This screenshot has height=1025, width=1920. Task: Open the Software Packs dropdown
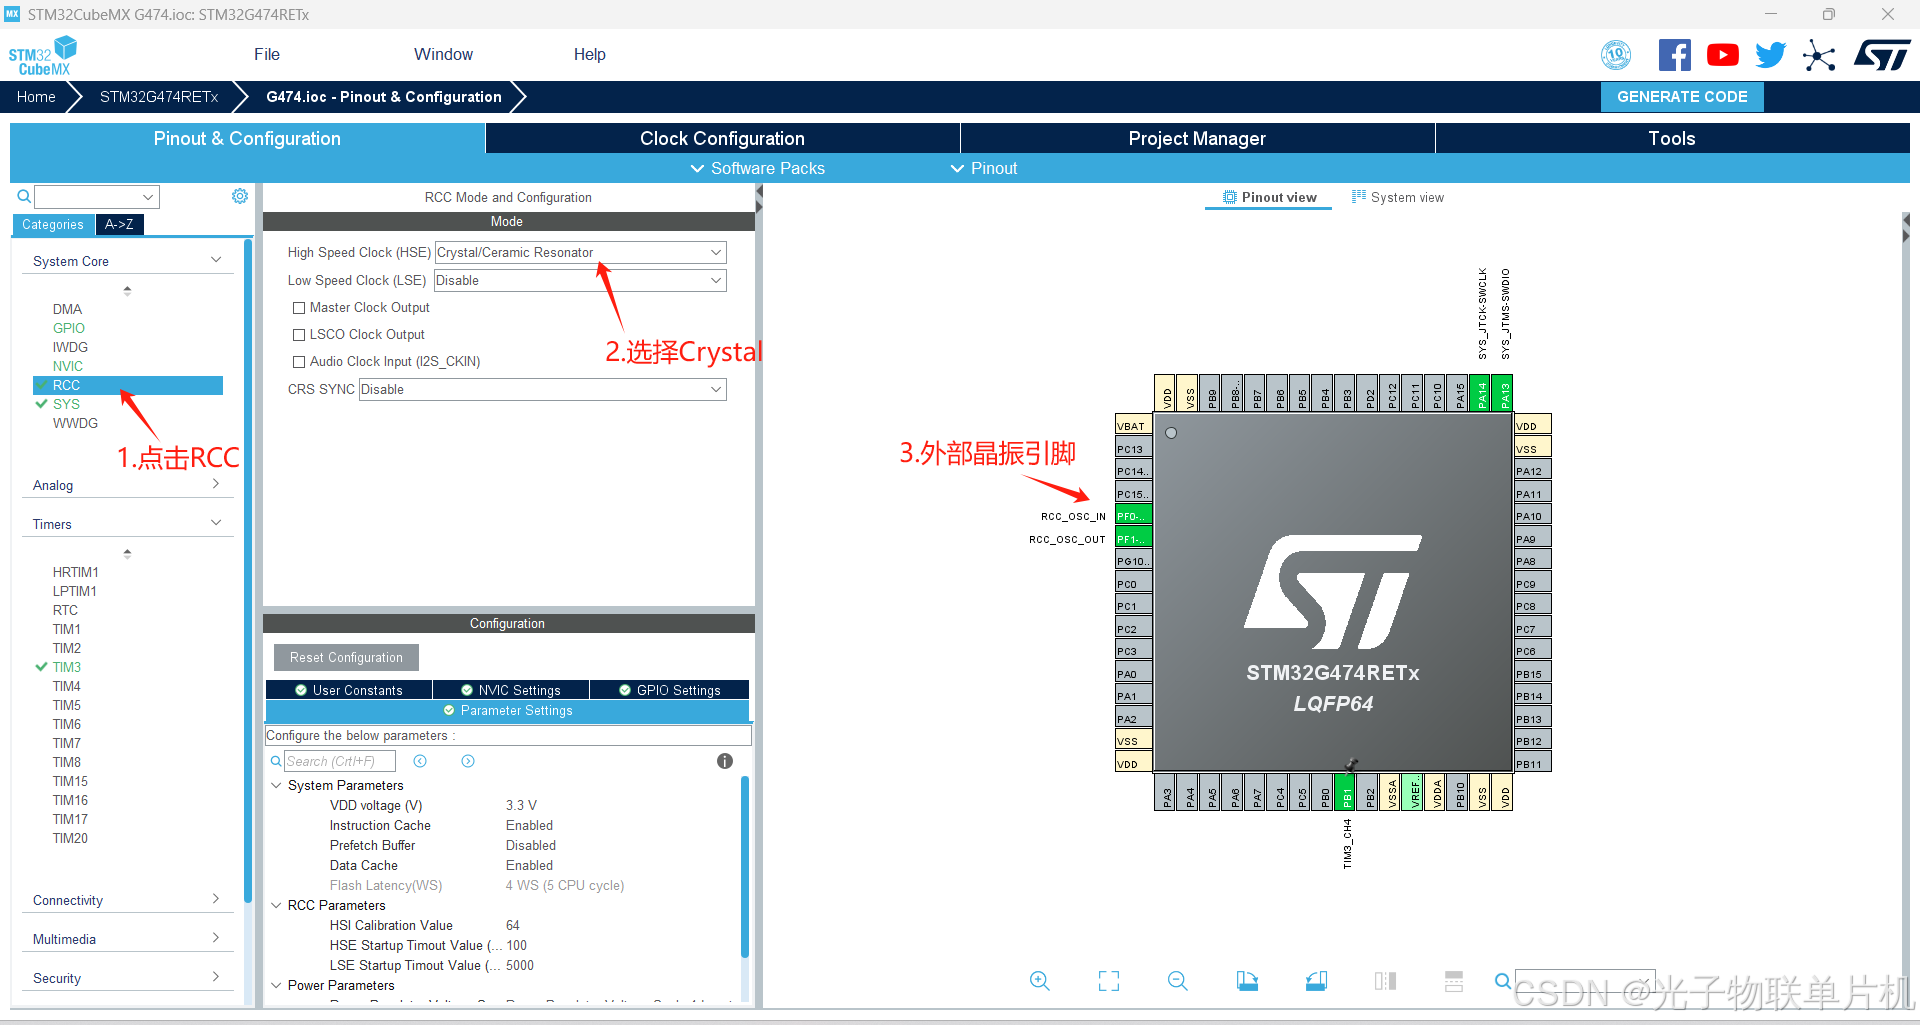(x=758, y=168)
